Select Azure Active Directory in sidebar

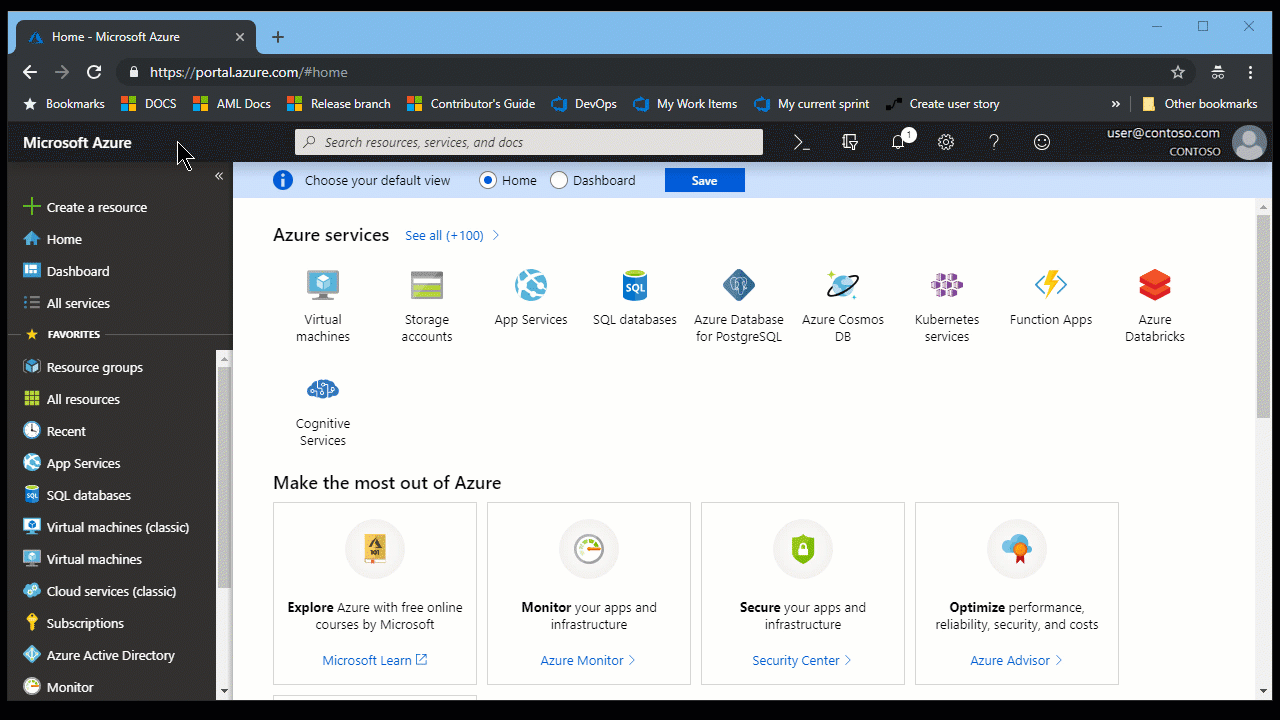[x=110, y=655]
